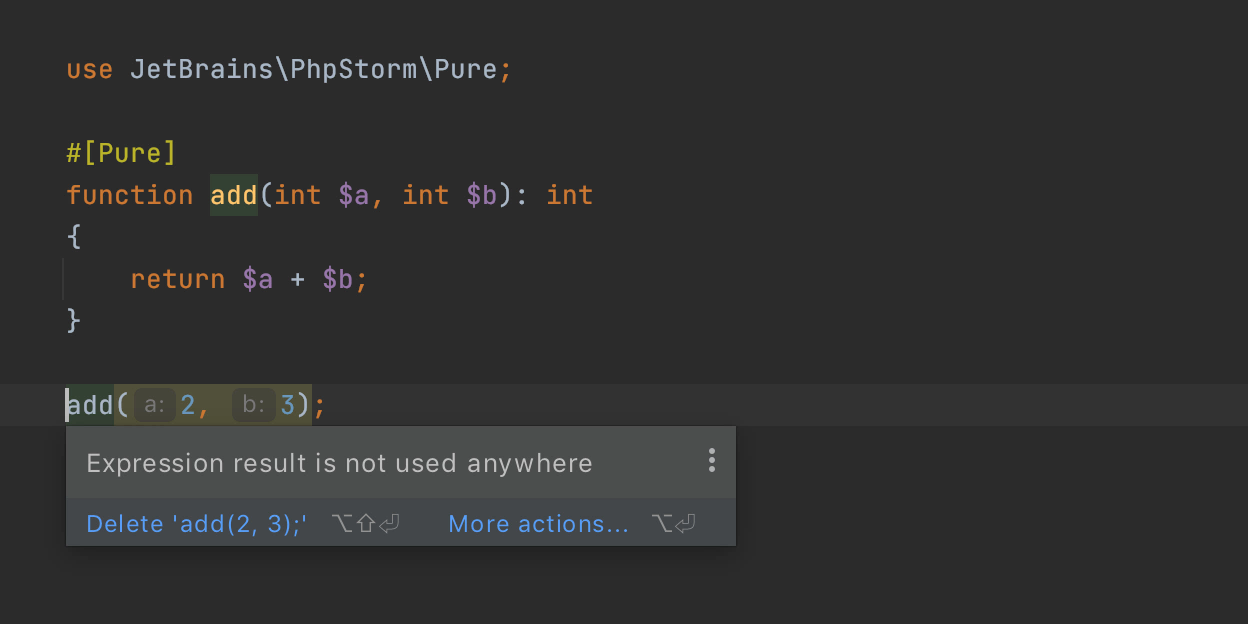
Task: Click the 'use' keyword on first line
Action: (89, 70)
